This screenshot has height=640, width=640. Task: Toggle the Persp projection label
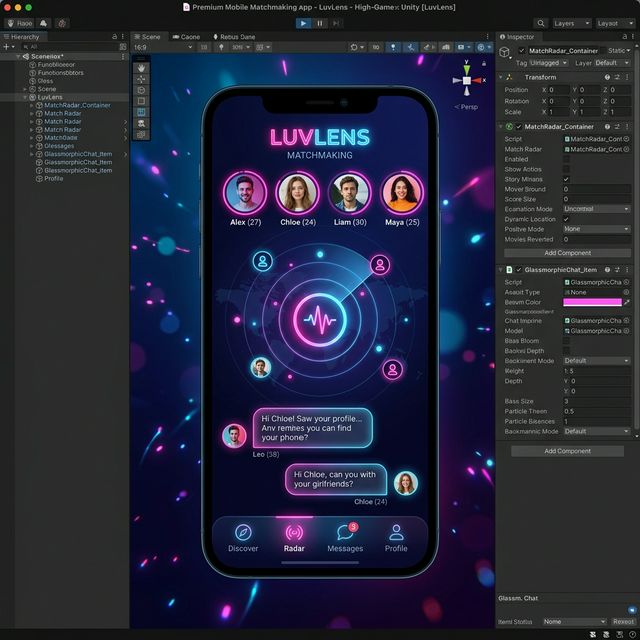click(x=466, y=107)
